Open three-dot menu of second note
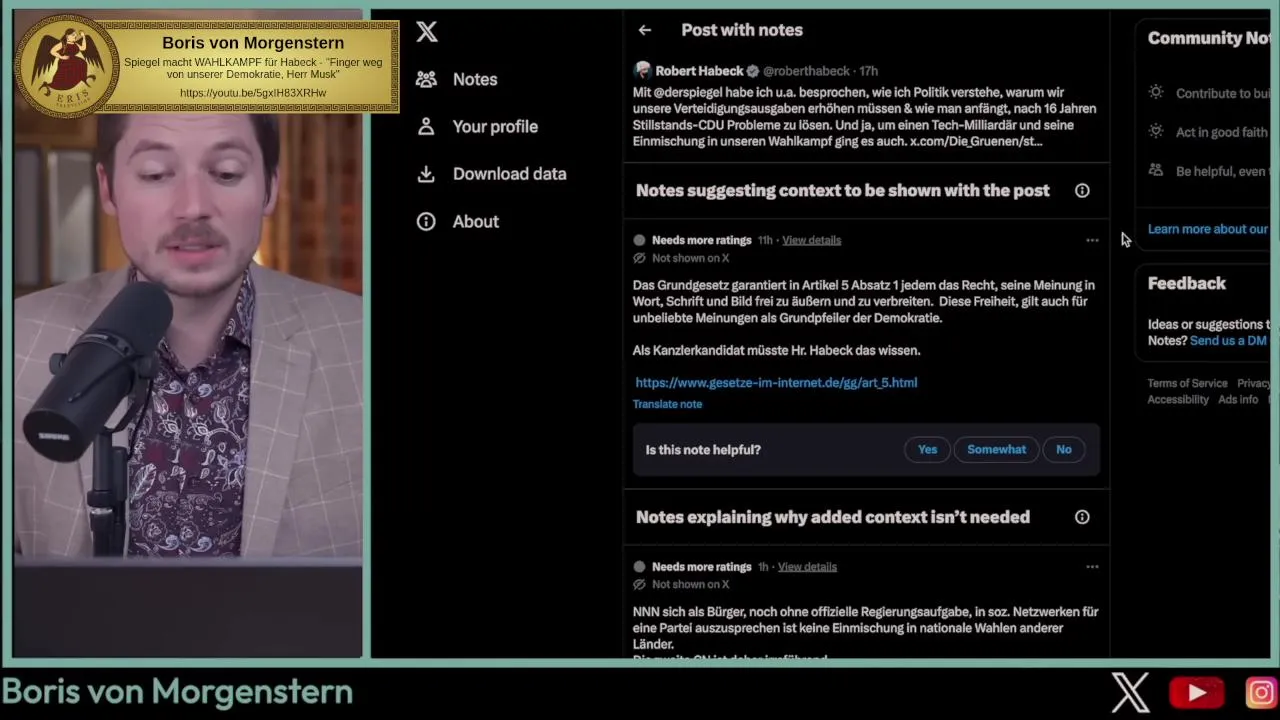1280x720 pixels. click(x=1092, y=567)
